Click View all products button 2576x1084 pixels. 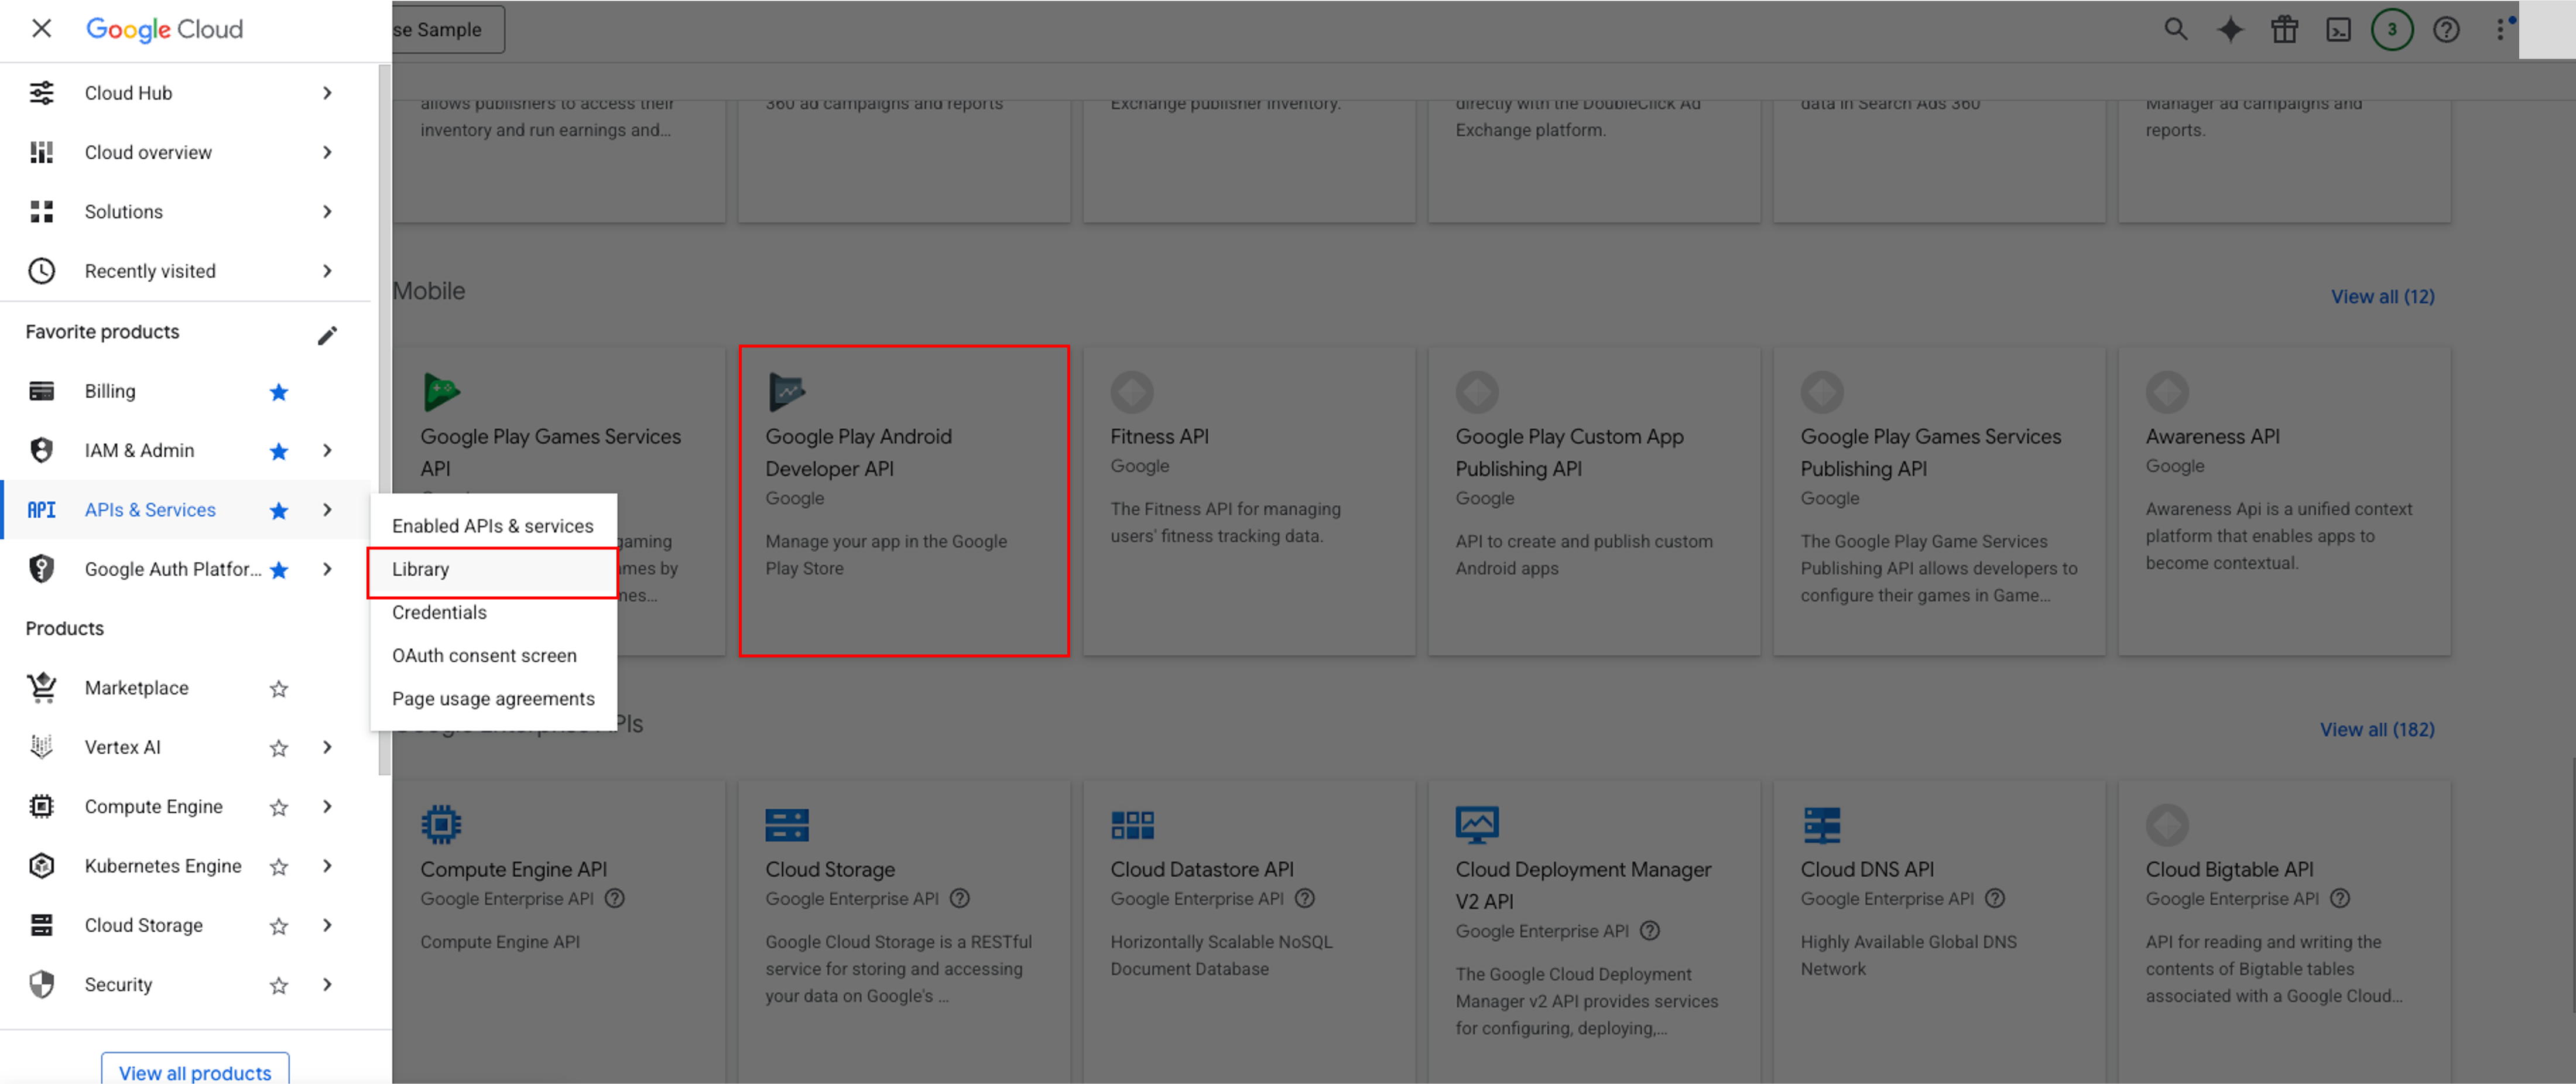pos(195,1071)
